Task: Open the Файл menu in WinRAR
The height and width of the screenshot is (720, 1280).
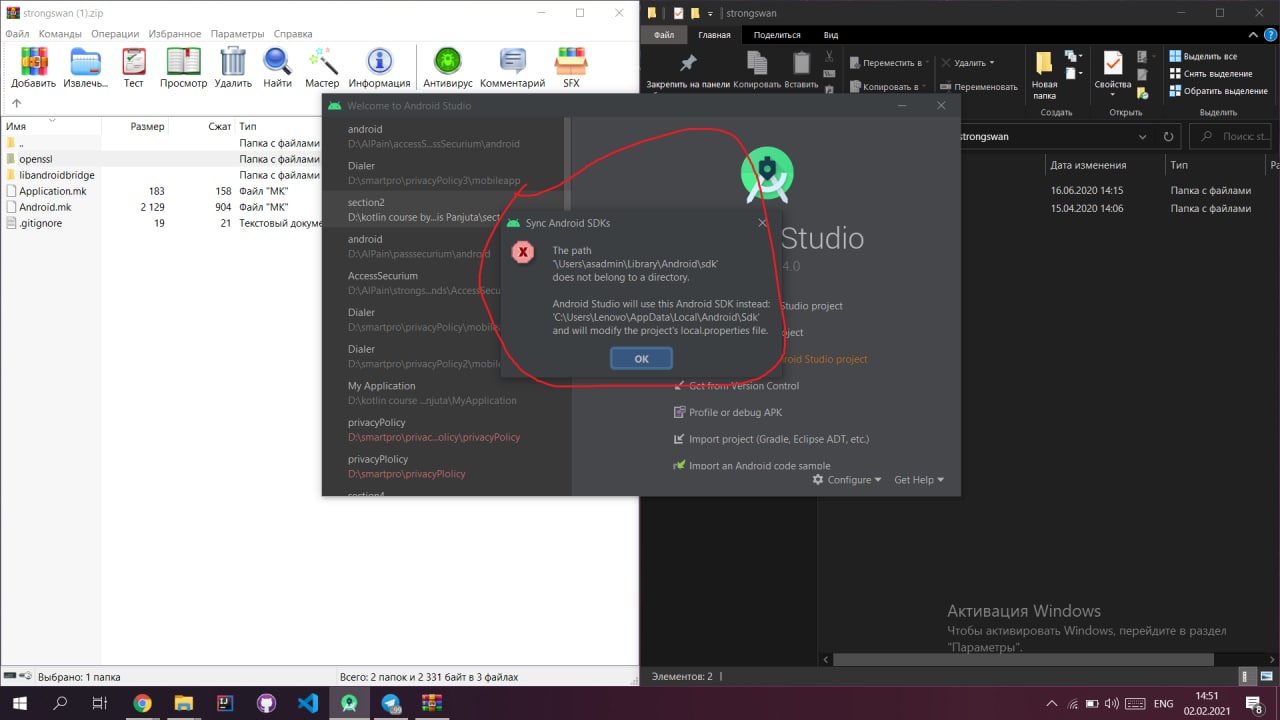Action: point(17,33)
